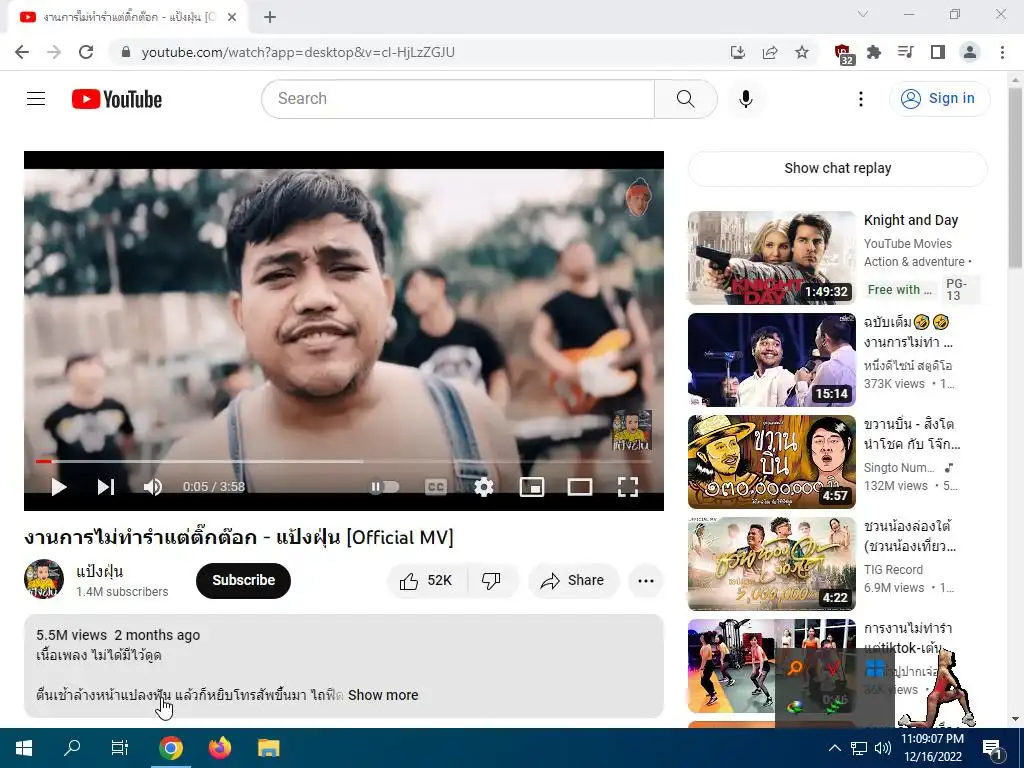Mute the video volume
Image resolution: width=1024 pixels, height=768 pixels.
click(153, 487)
